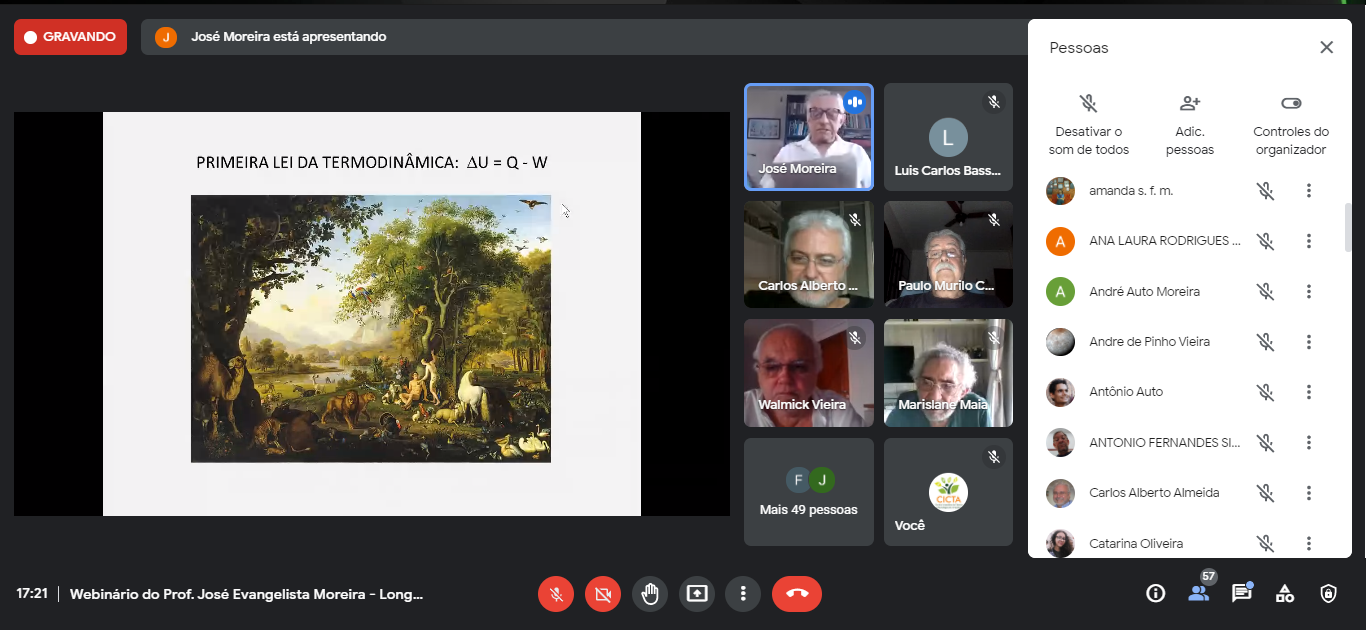Viewport: 1366px width, 630px height.
Task: Click Catarina Oliveira name in list
Action: [x=1136, y=544]
